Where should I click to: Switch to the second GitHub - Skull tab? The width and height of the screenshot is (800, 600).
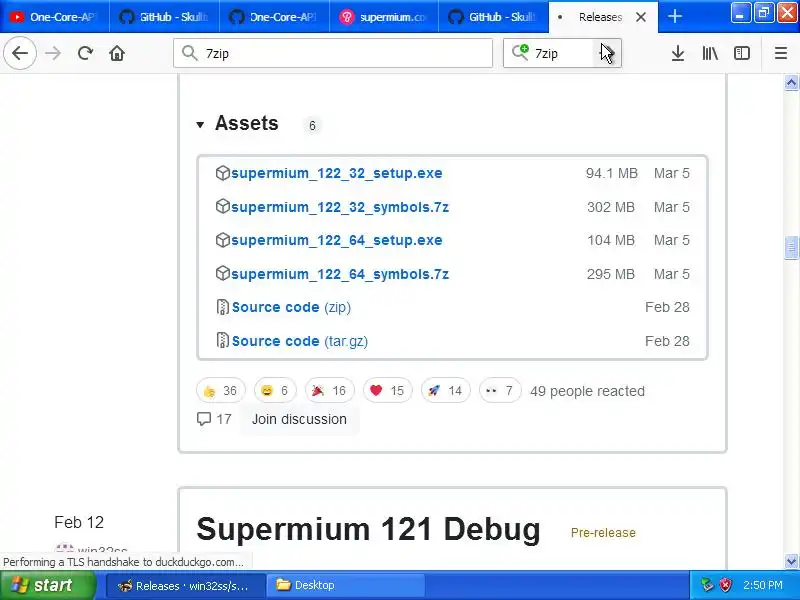[x=493, y=17]
